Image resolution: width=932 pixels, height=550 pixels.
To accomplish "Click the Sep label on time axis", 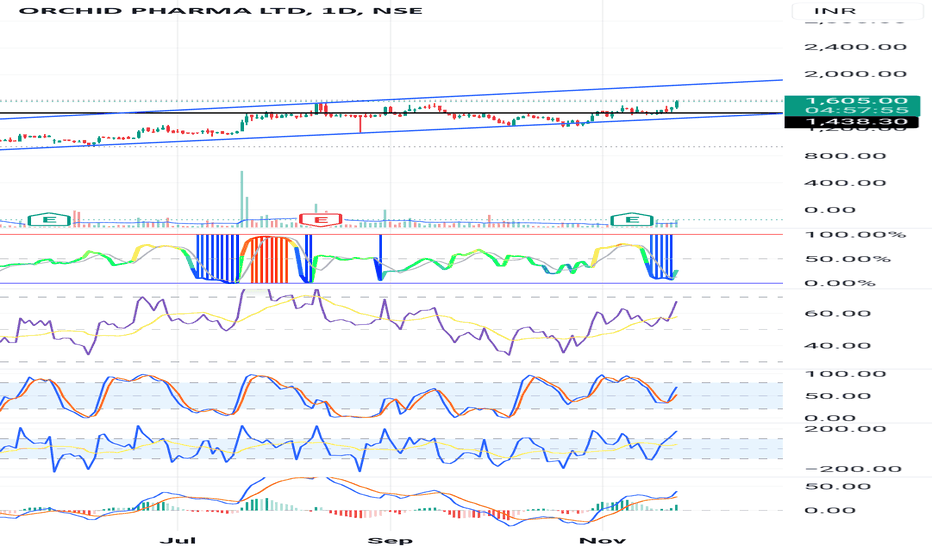I will coord(390,540).
